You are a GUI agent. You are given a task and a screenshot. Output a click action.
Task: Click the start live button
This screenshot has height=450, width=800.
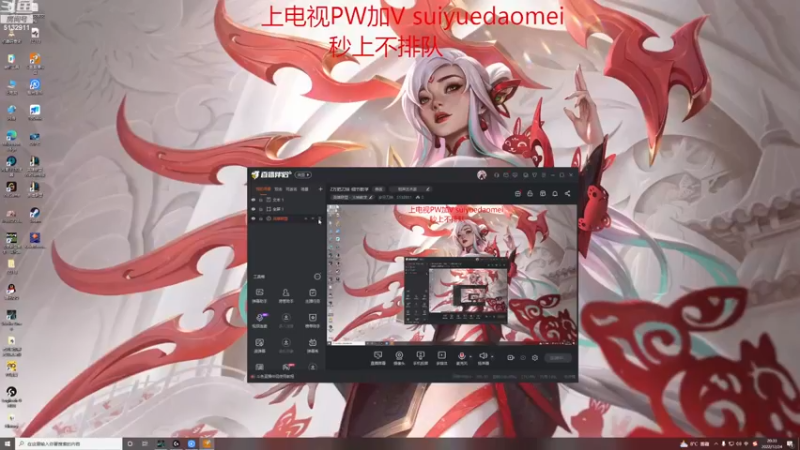557,358
